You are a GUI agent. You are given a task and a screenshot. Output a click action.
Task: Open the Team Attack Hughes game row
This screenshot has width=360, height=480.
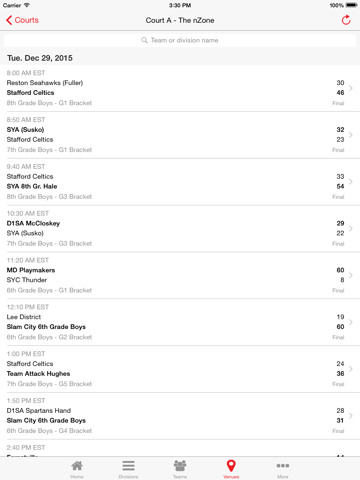pyautogui.click(x=180, y=369)
